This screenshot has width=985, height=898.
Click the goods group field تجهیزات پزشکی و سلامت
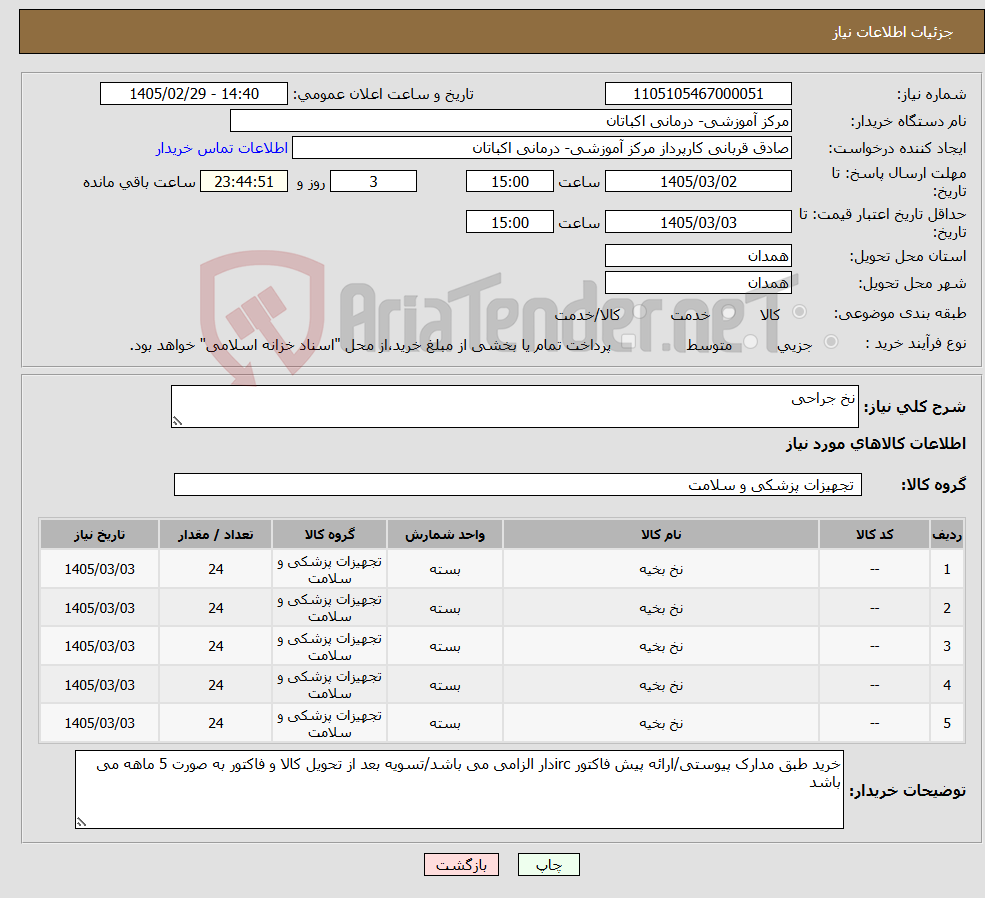tap(518, 485)
